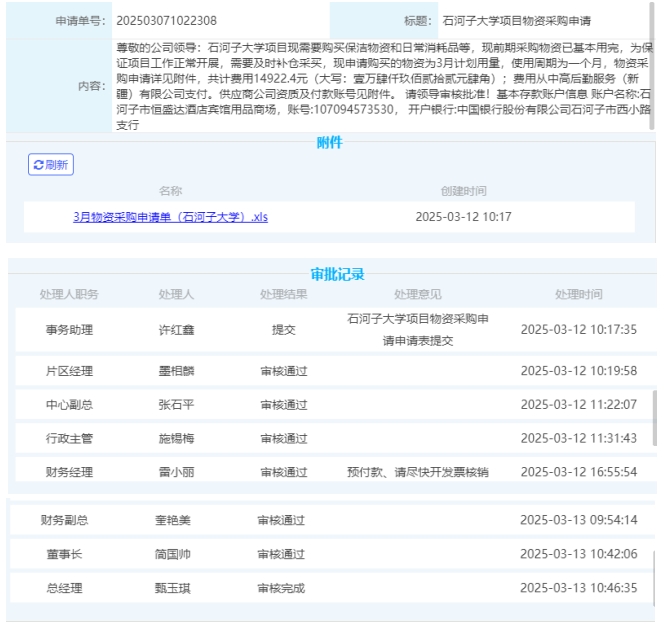Click timestamp 2025-03-13 09:54:14 of 财务副总
Screen dimensions: 666x633
578,520
